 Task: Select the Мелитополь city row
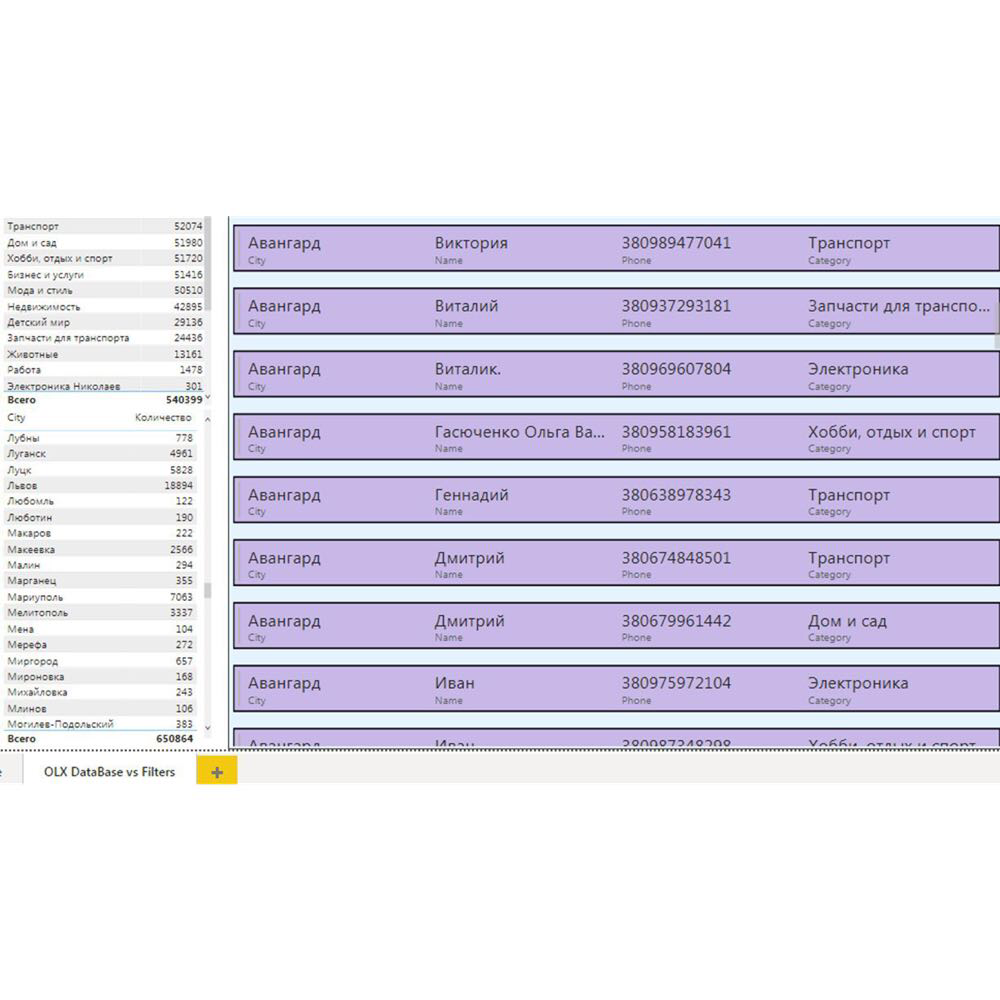click(x=100, y=612)
